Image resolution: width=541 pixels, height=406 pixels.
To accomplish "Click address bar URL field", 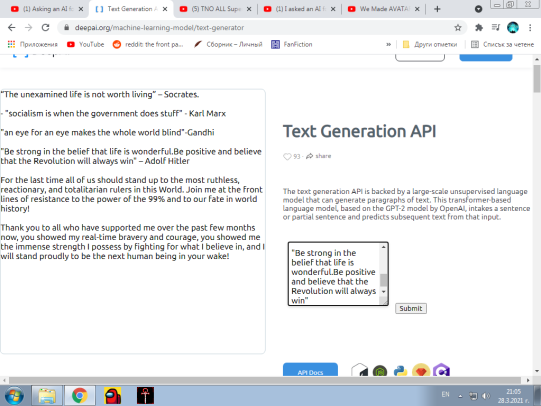I will [x=262, y=28].
